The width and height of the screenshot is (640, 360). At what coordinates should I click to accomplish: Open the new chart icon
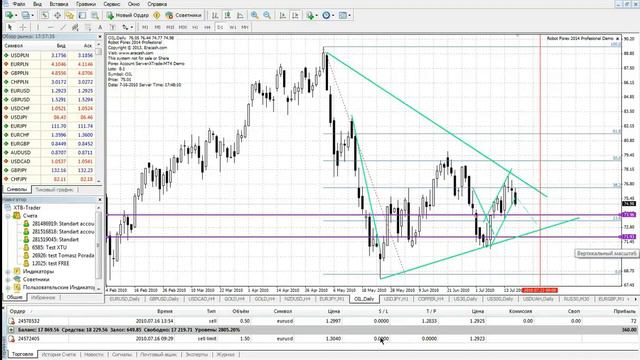click(x=10, y=15)
